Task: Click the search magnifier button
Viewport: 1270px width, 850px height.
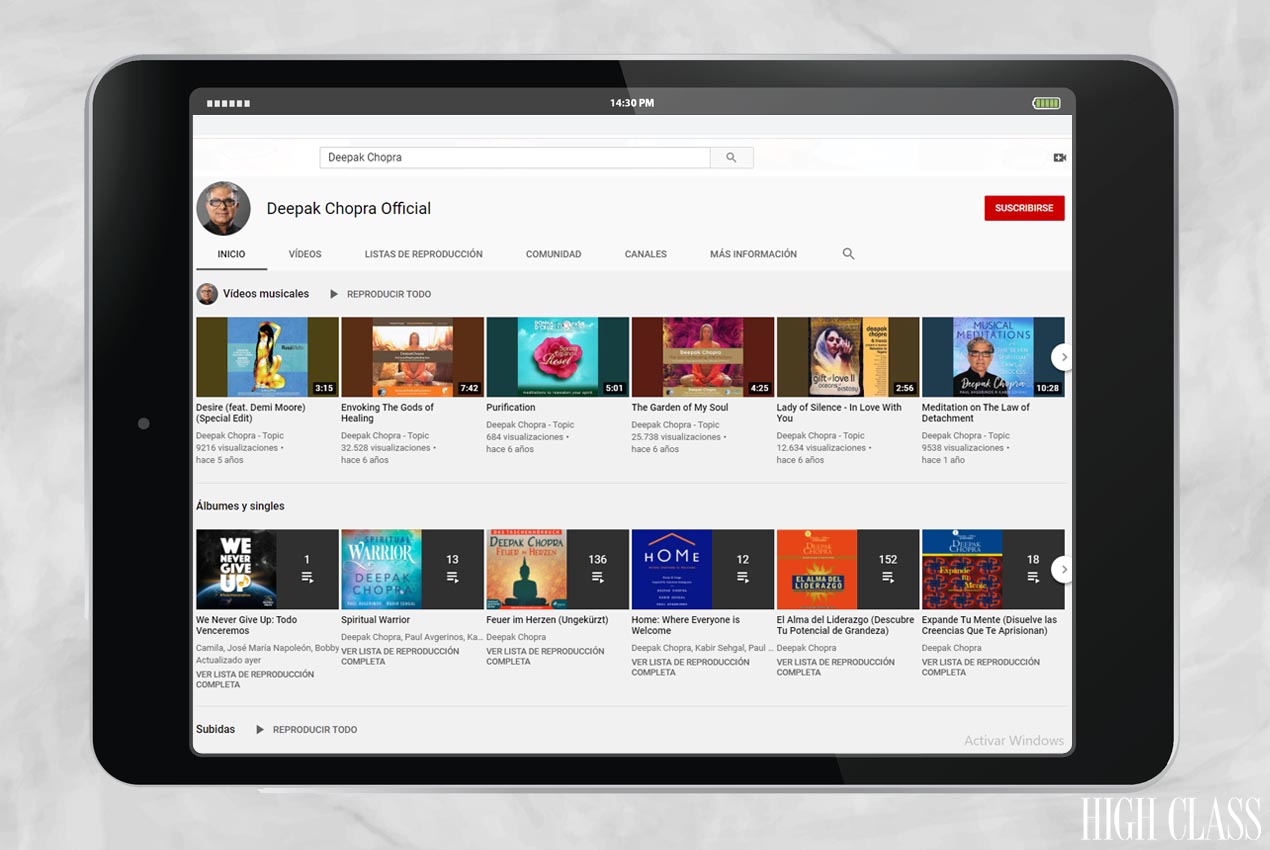Action: [x=731, y=157]
